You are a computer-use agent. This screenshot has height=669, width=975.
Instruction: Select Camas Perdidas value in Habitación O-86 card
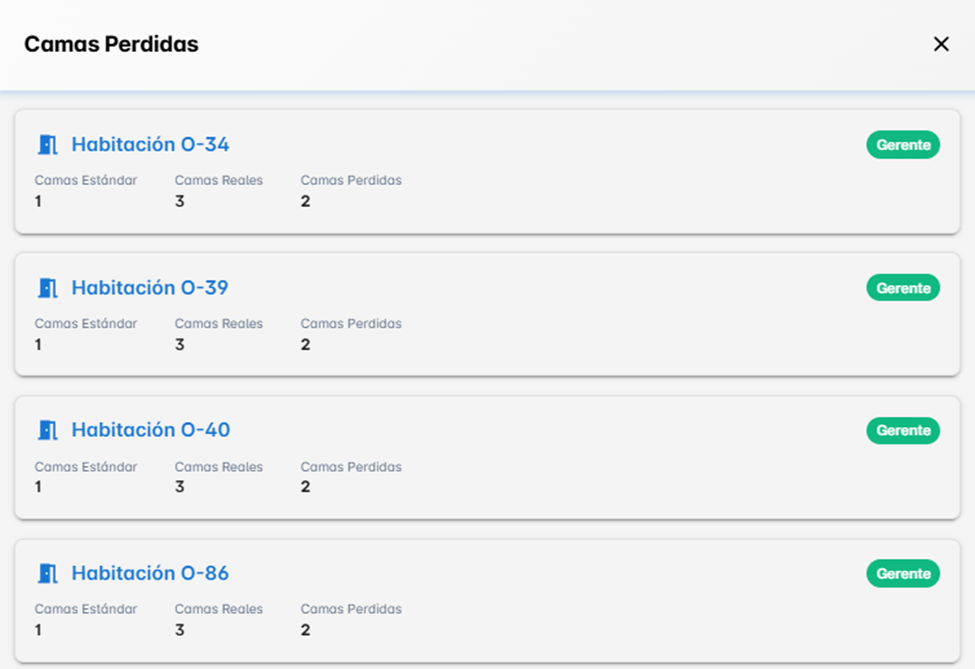pyautogui.click(x=305, y=630)
